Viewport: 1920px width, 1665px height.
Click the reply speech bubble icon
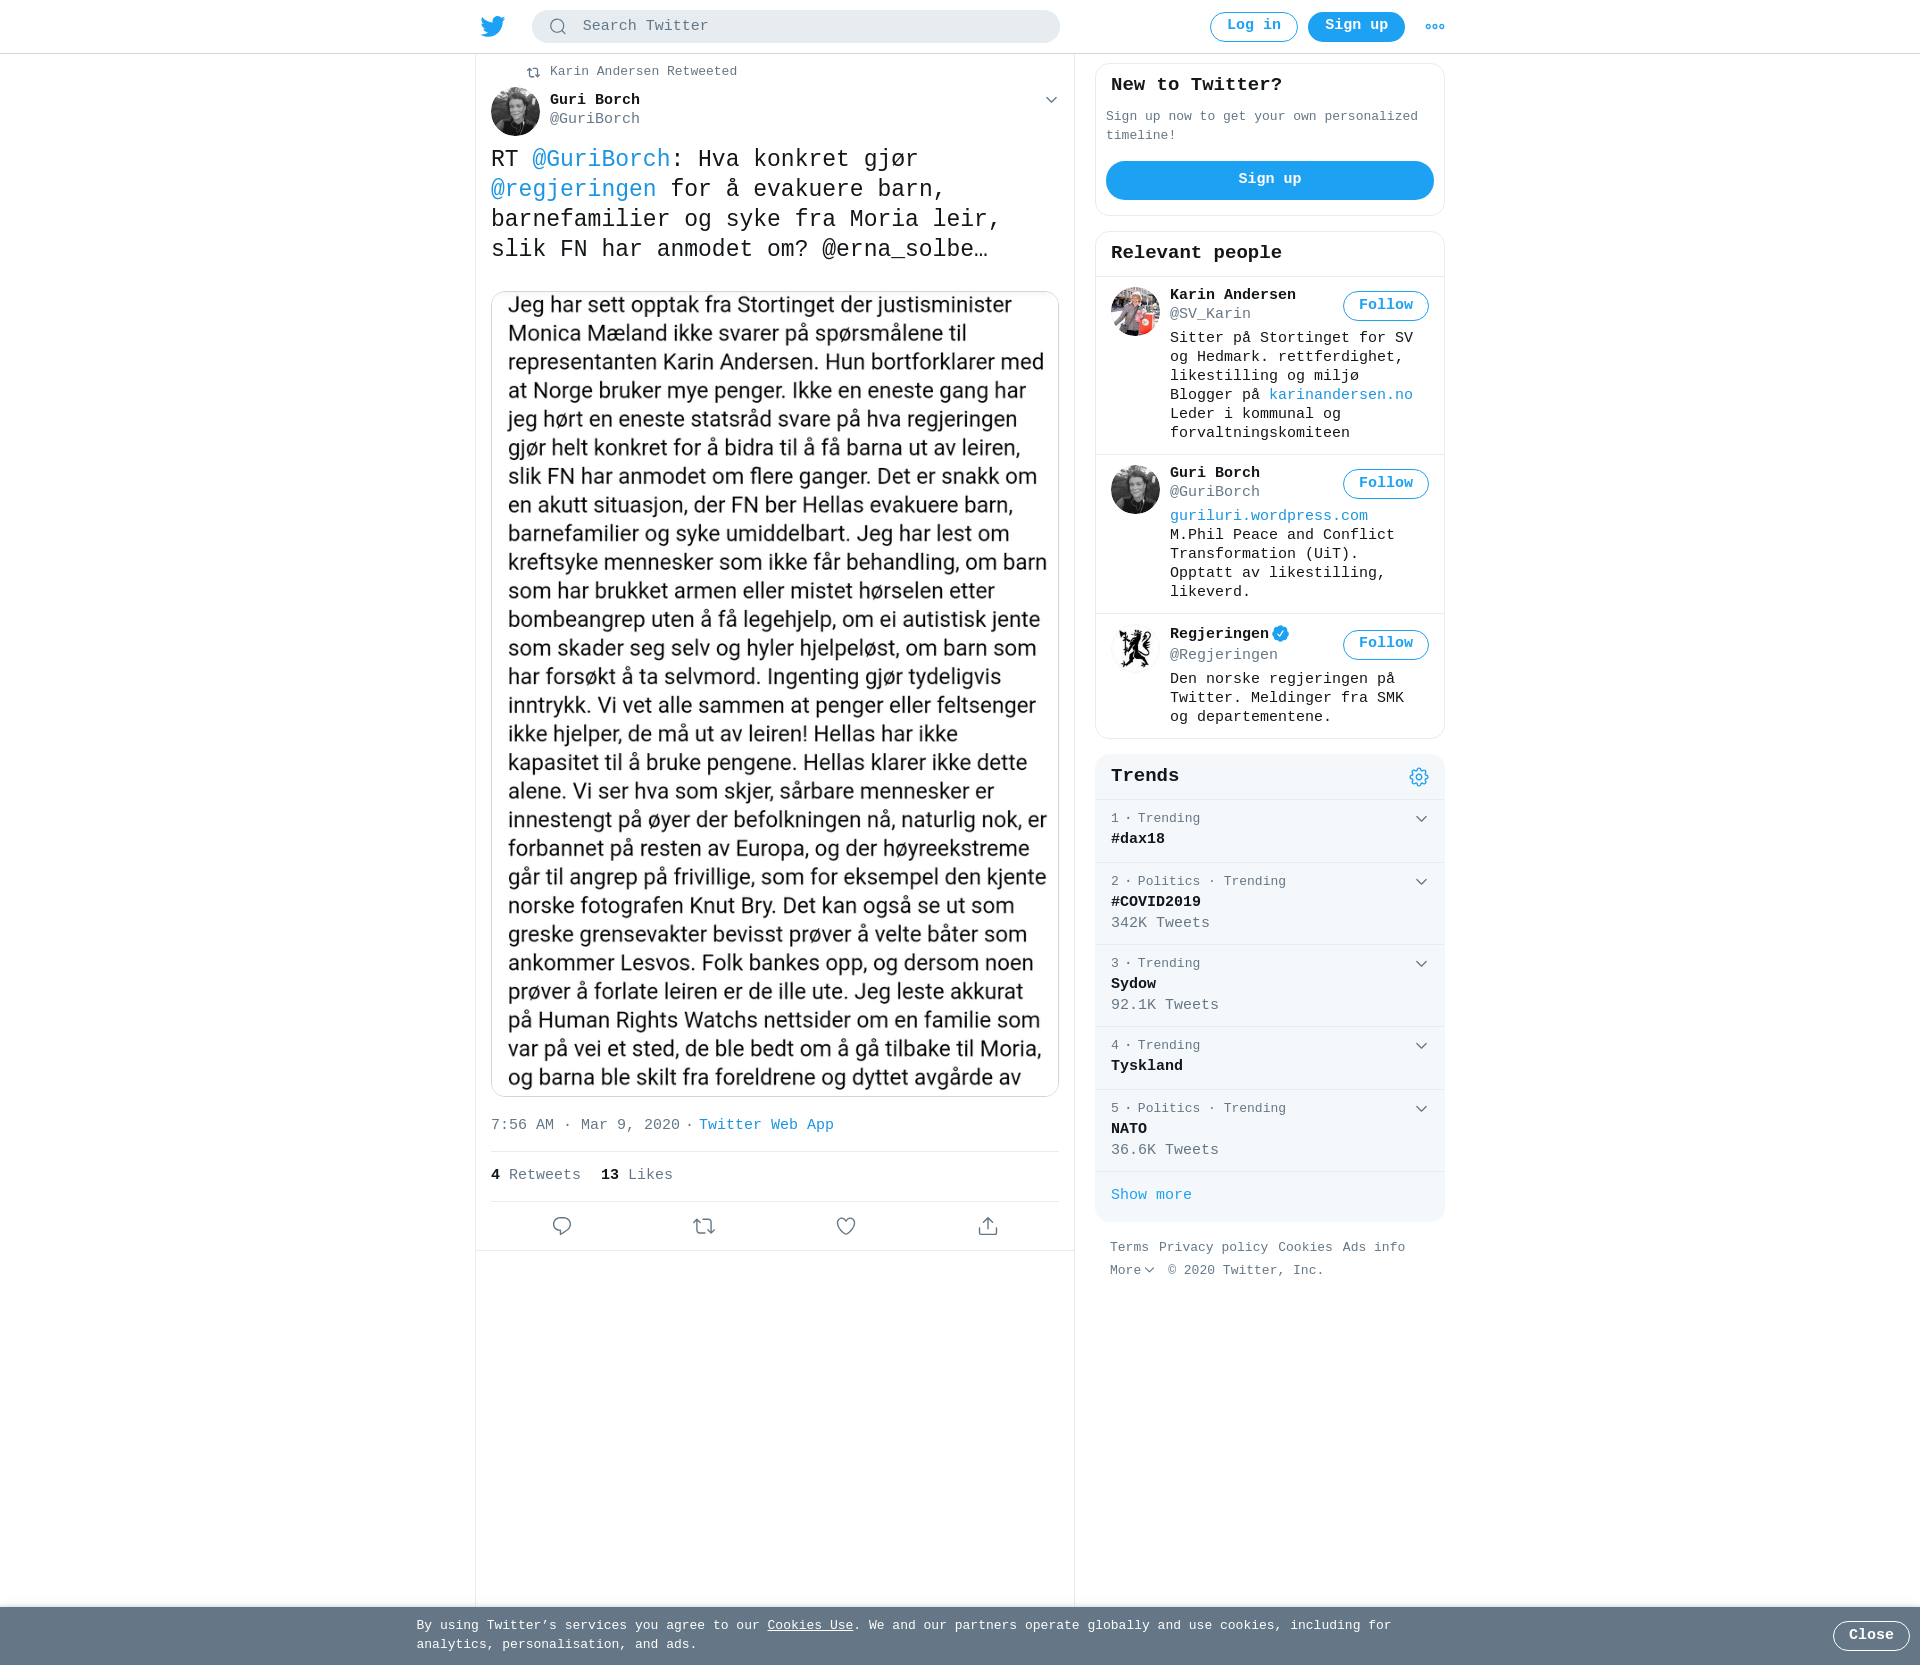point(562,1226)
